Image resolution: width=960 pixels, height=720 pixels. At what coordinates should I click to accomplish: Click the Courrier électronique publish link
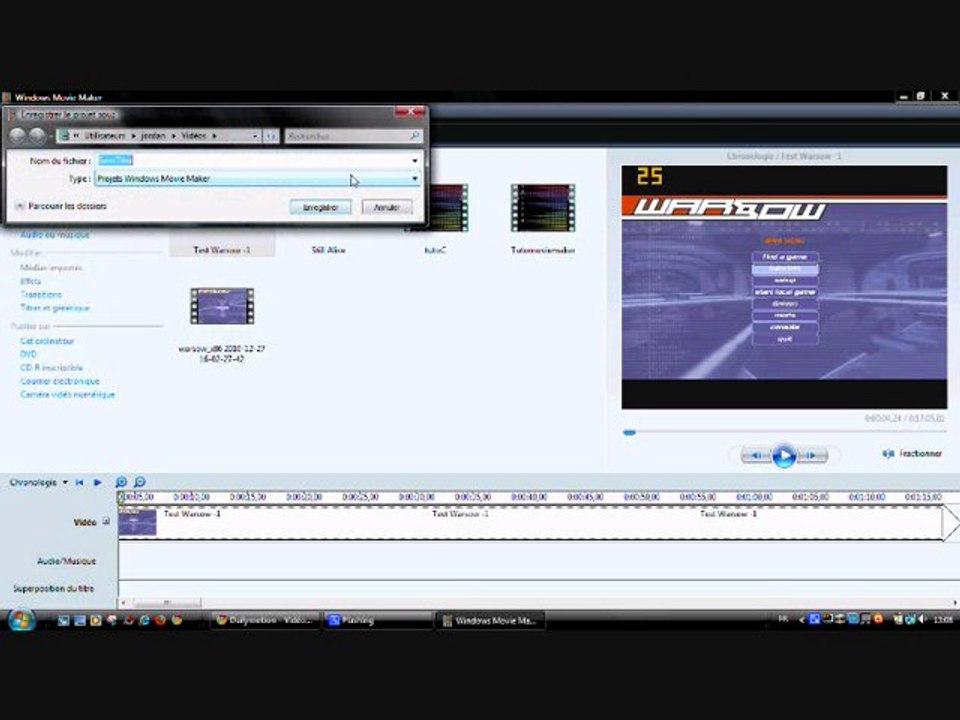tap(59, 381)
